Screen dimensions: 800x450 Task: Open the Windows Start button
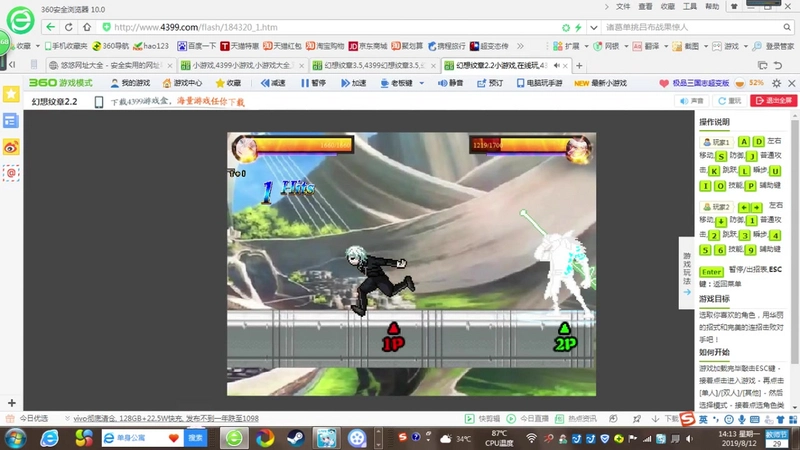pos(15,438)
